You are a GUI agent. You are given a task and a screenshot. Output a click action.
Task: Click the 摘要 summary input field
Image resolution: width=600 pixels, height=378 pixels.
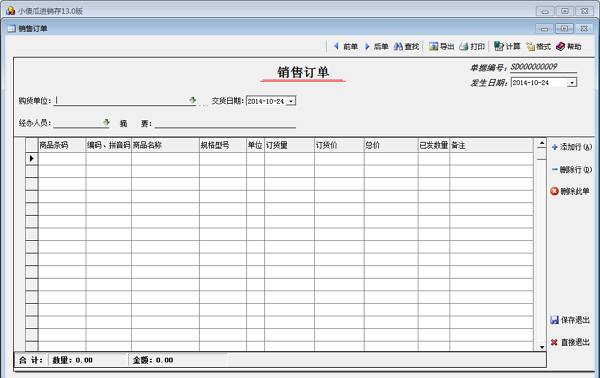point(225,123)
